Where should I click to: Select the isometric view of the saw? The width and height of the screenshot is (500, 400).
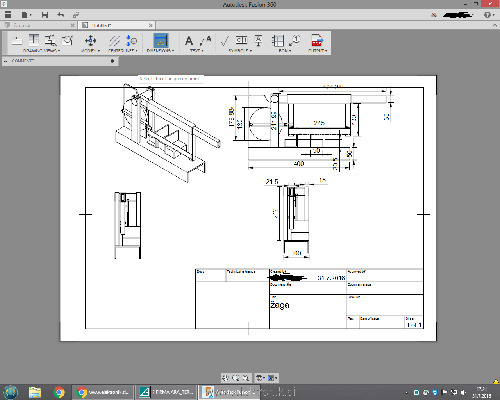click(168, 133)
